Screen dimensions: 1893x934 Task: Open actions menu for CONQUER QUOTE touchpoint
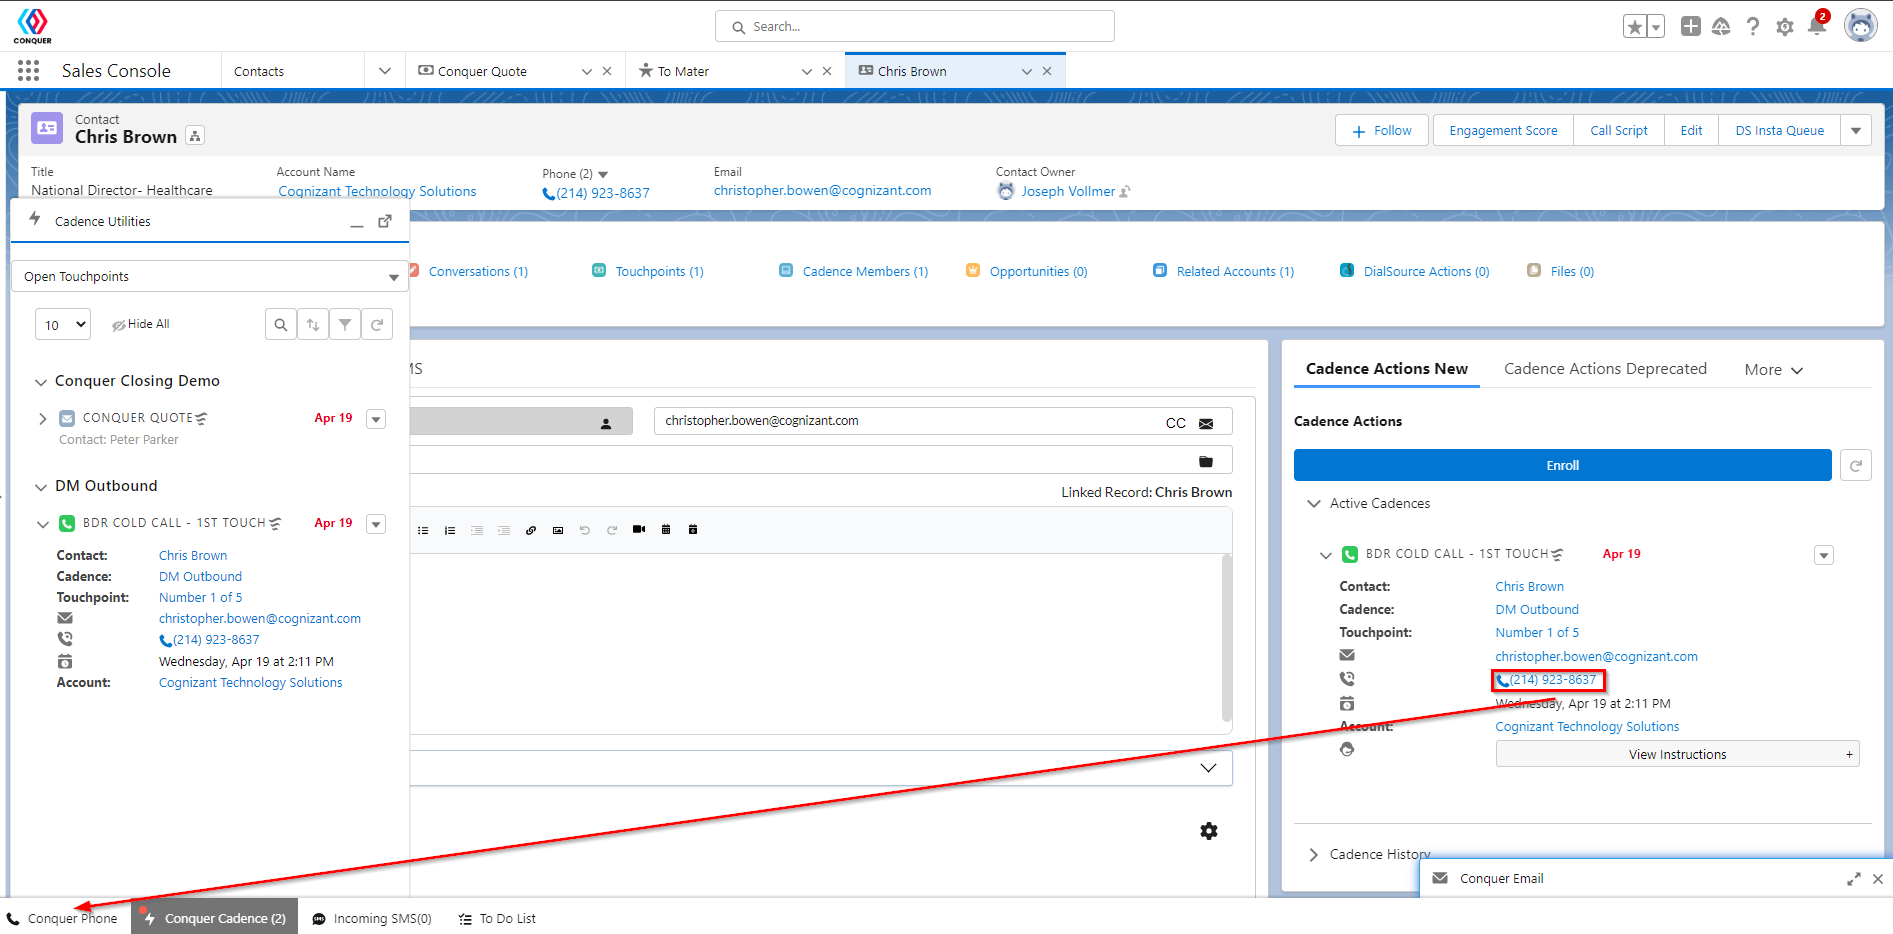376,419
